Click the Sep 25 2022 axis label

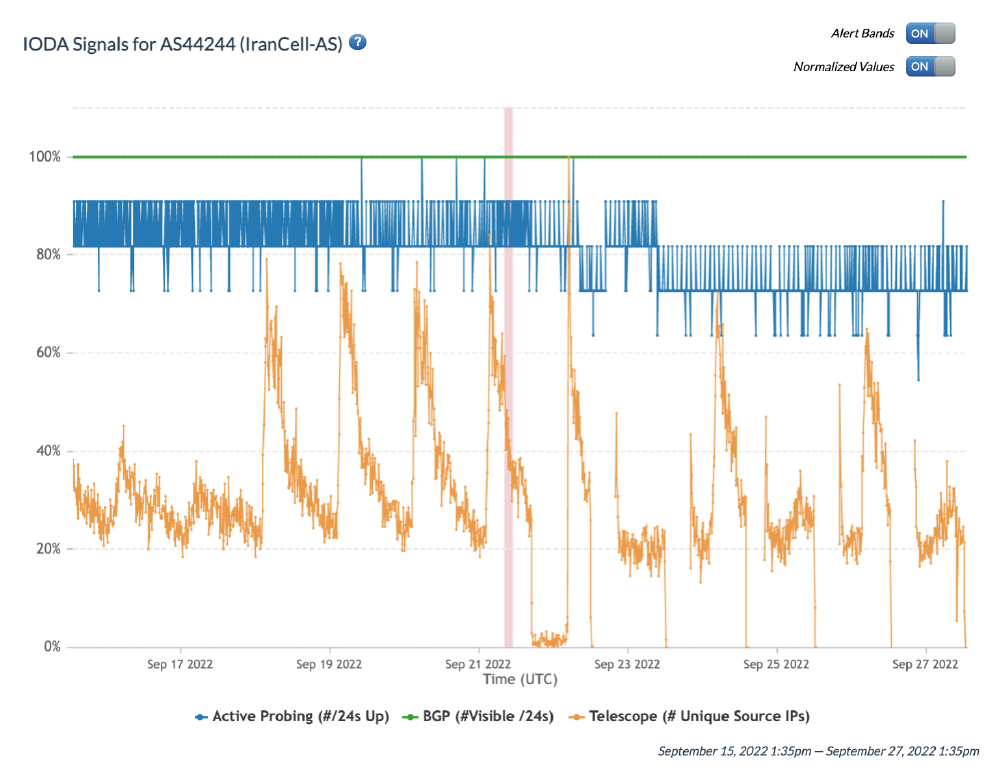(x=776, y=664)
